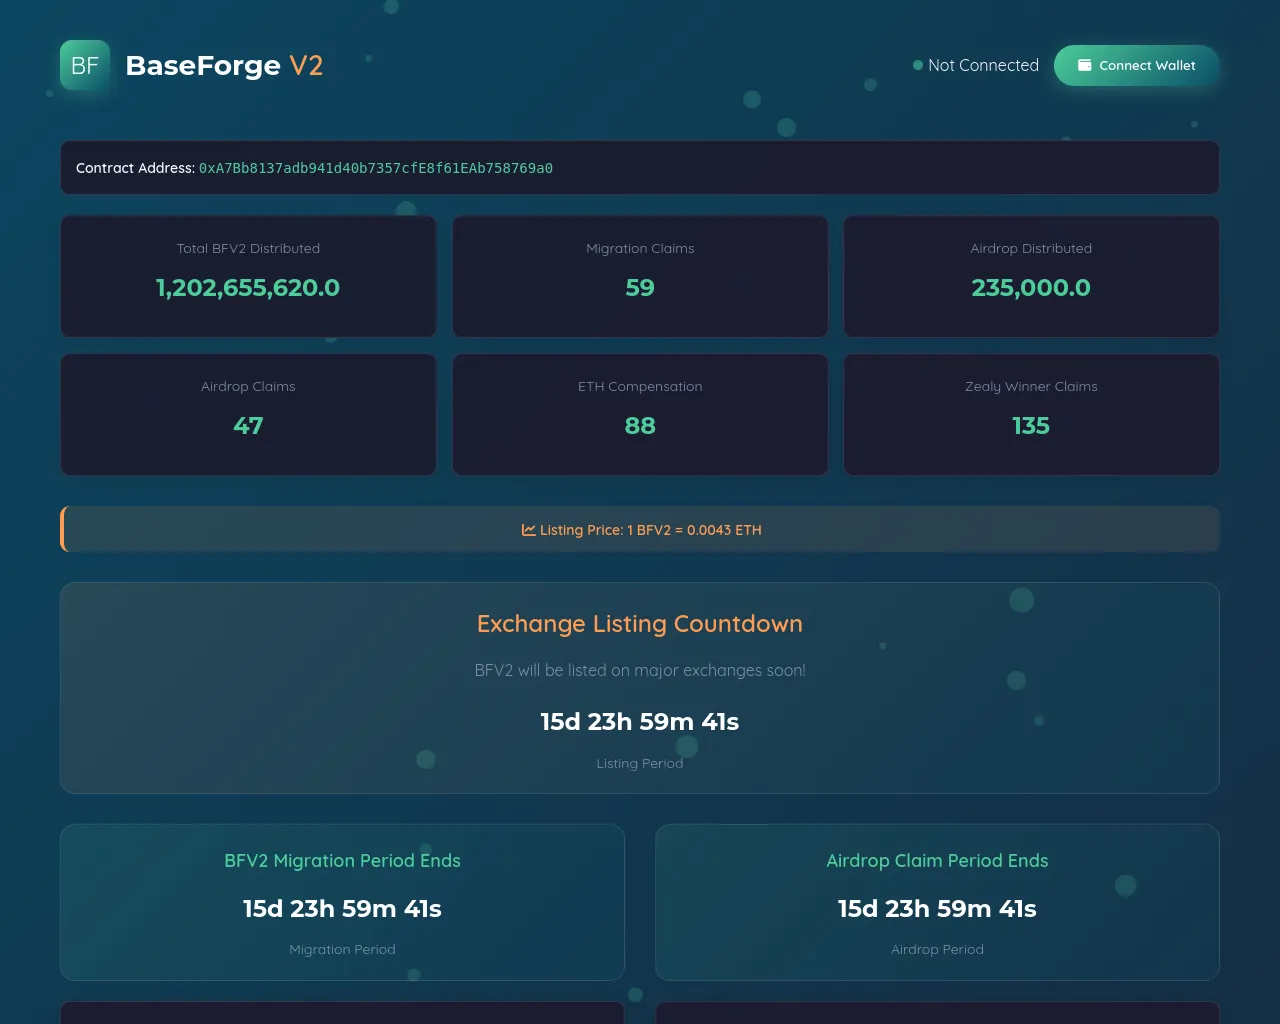Click the chart icon beside Listing Price
1280x1024 pixels.
[x=528, y=530]
